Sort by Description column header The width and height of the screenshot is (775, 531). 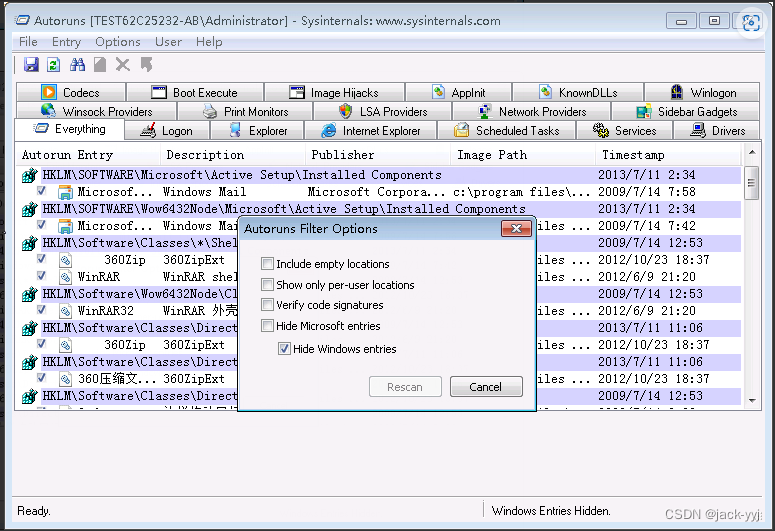point(232,155)
